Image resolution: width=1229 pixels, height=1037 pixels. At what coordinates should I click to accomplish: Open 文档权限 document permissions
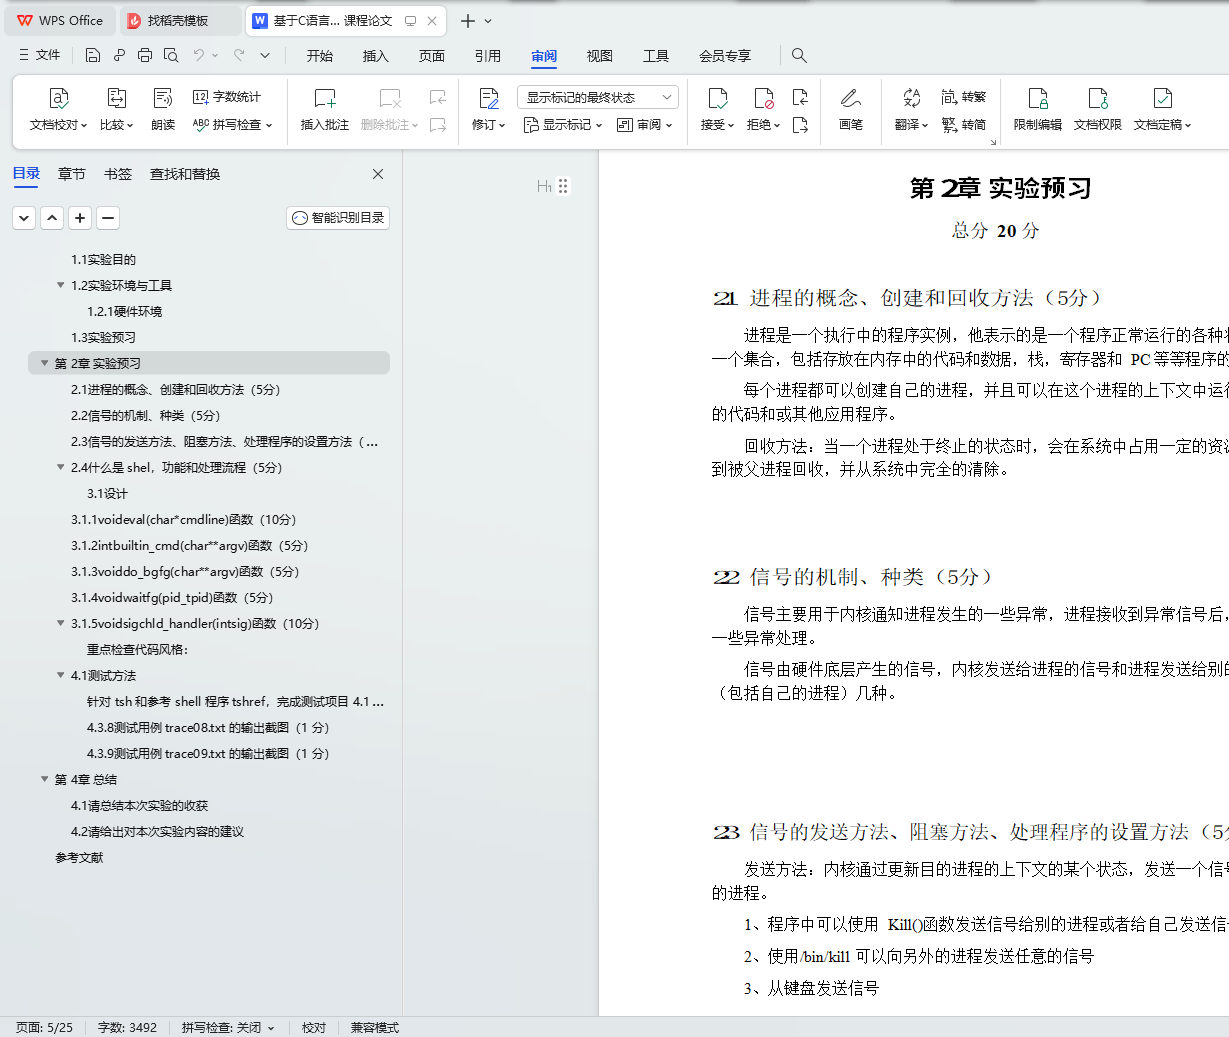(1098, 108)
